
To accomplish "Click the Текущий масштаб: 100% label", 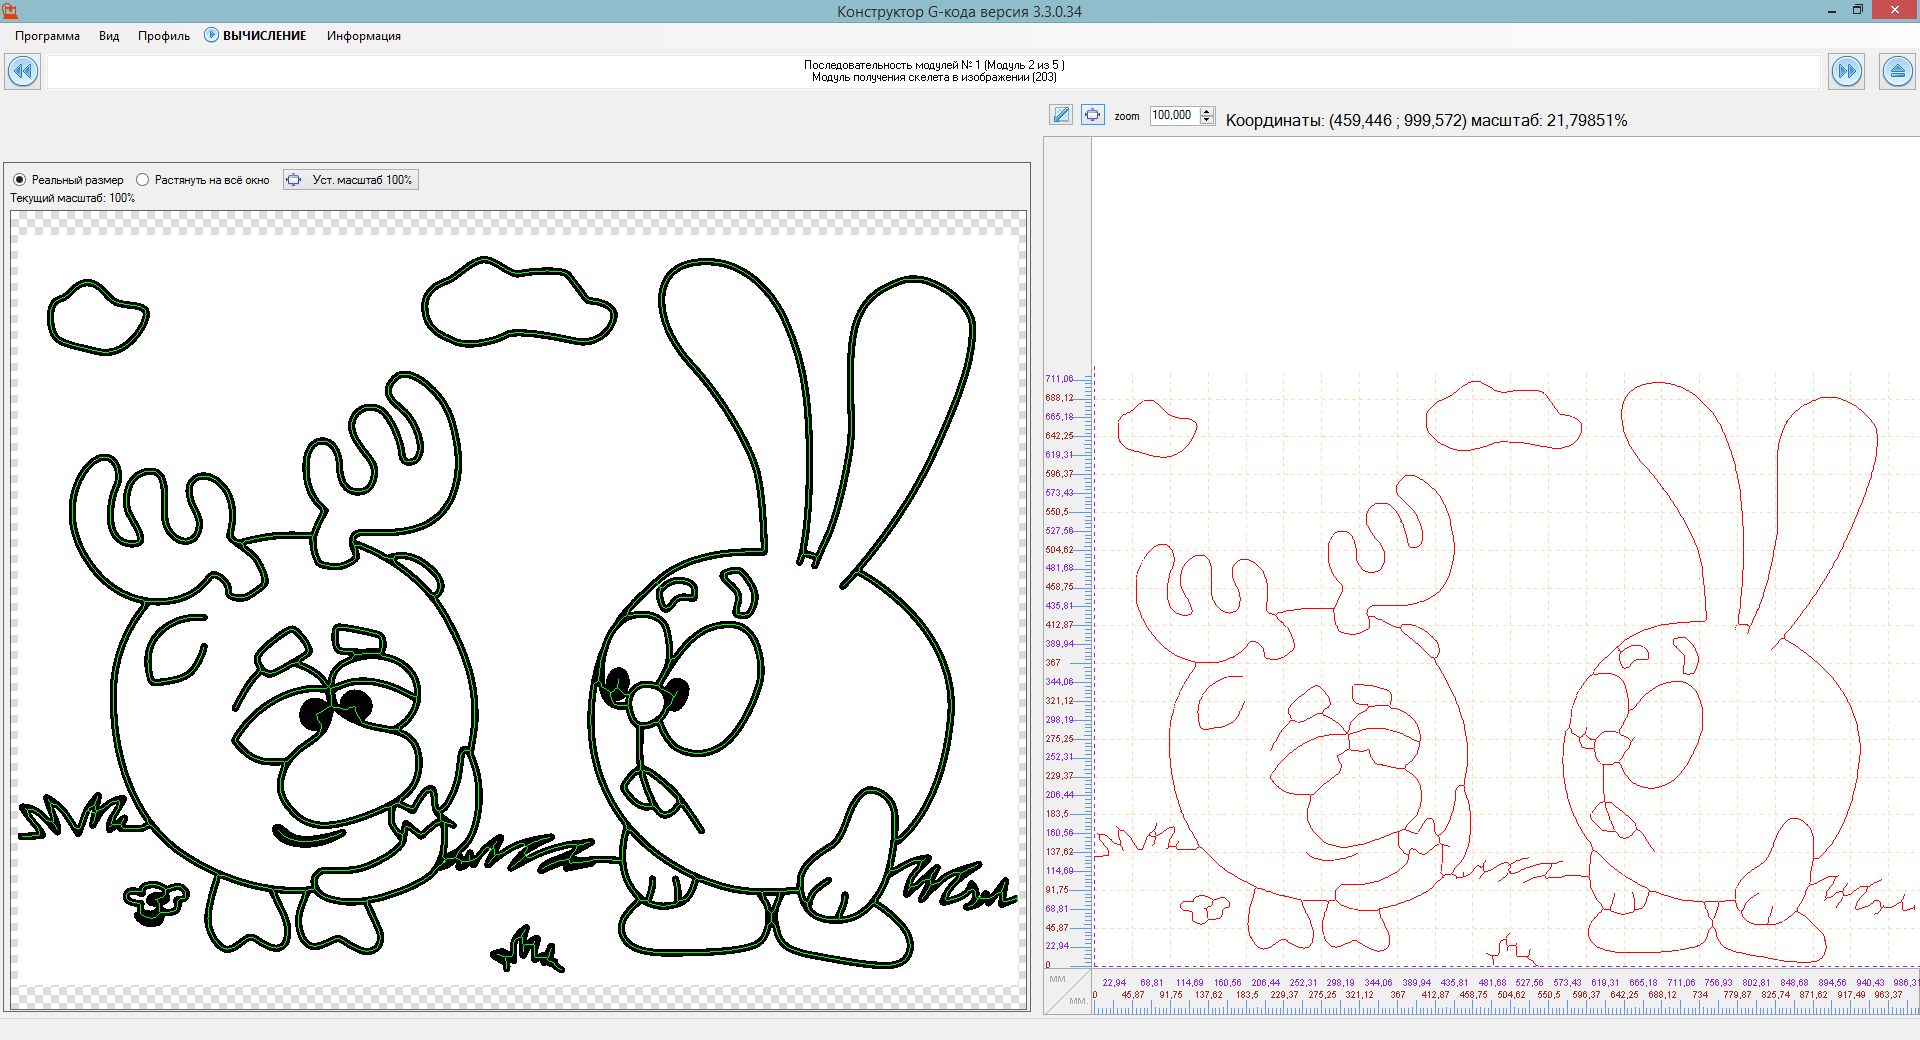I will tap(73, 198).
